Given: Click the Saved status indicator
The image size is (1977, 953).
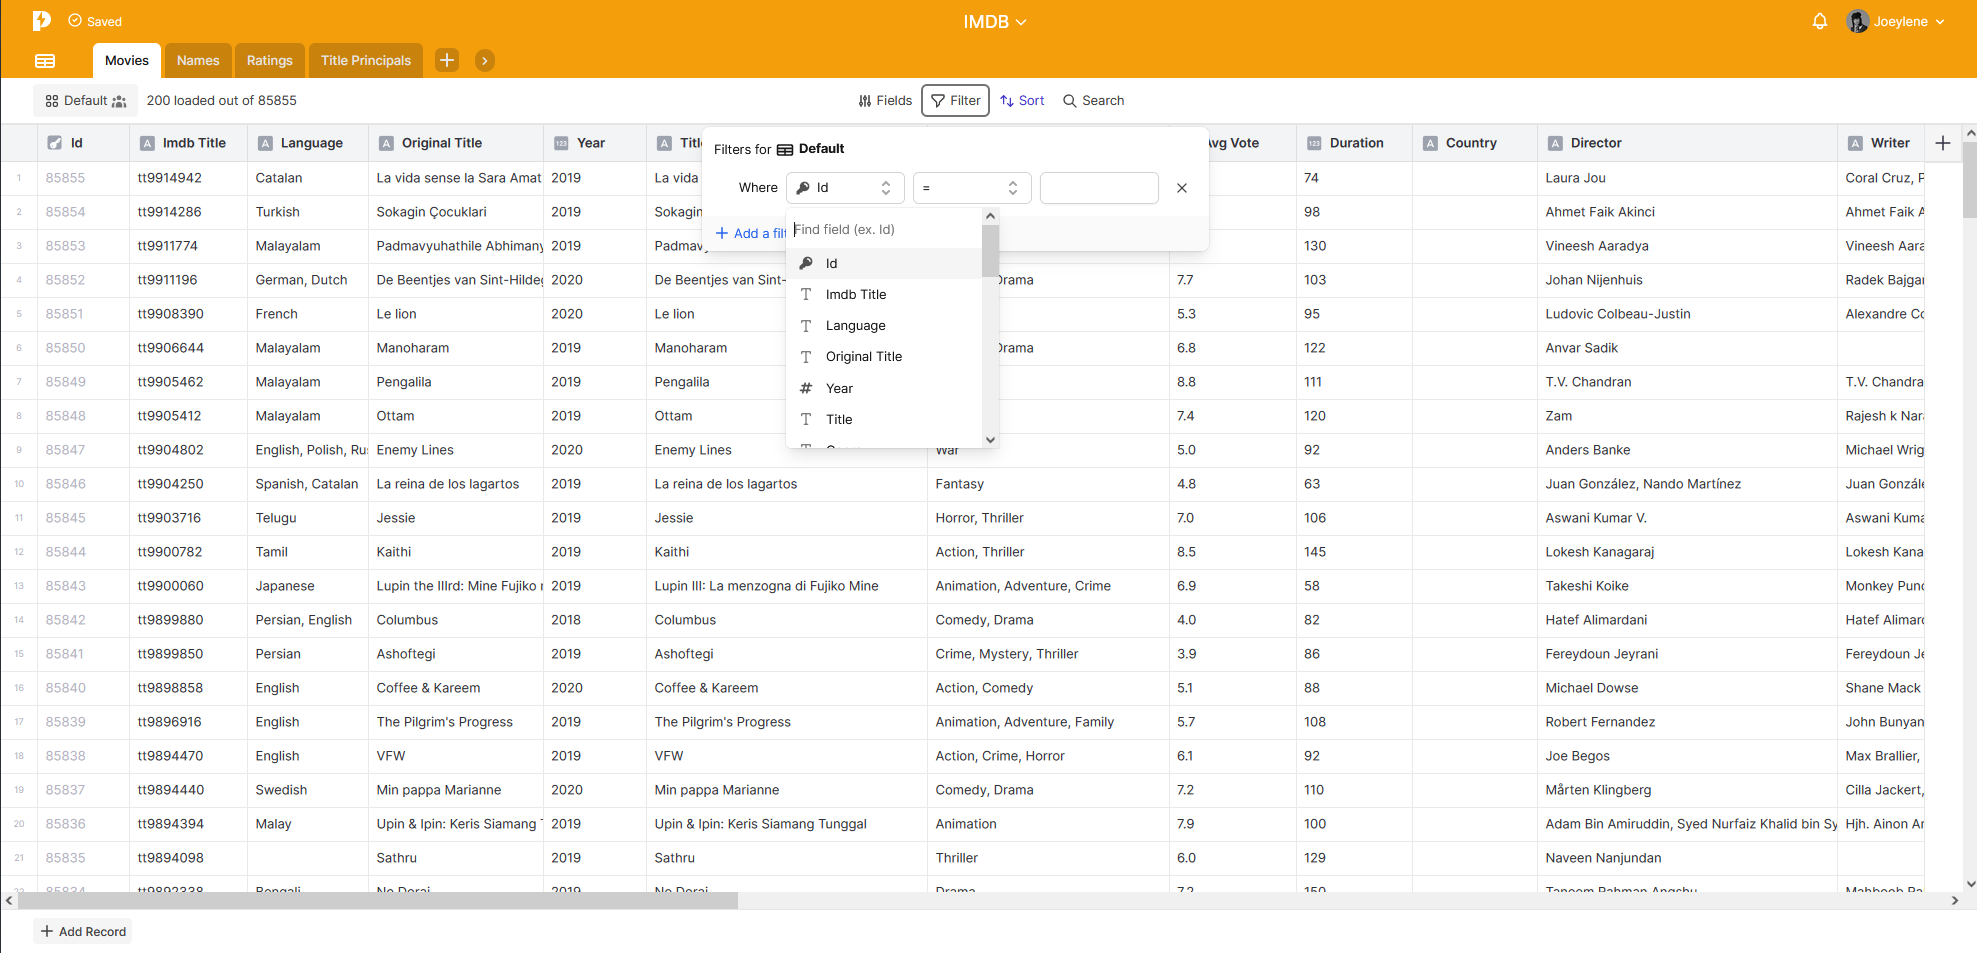Looking at the screenshot, I should coord(95,21).
